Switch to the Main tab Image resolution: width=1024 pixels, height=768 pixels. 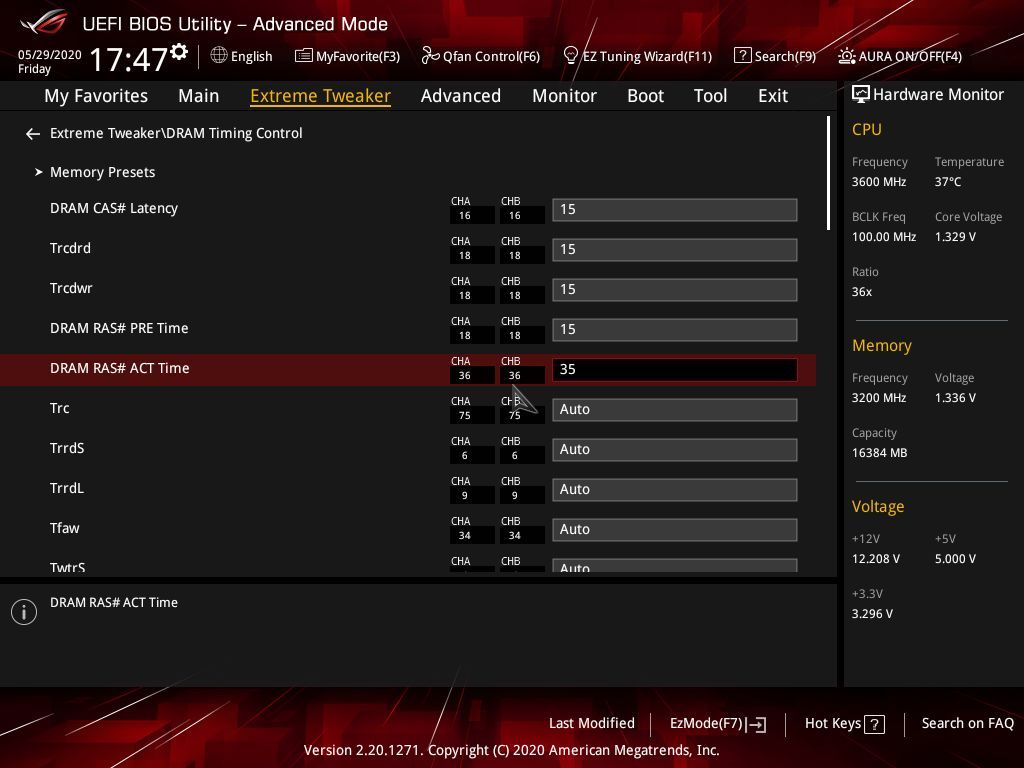tap(199, 96)
